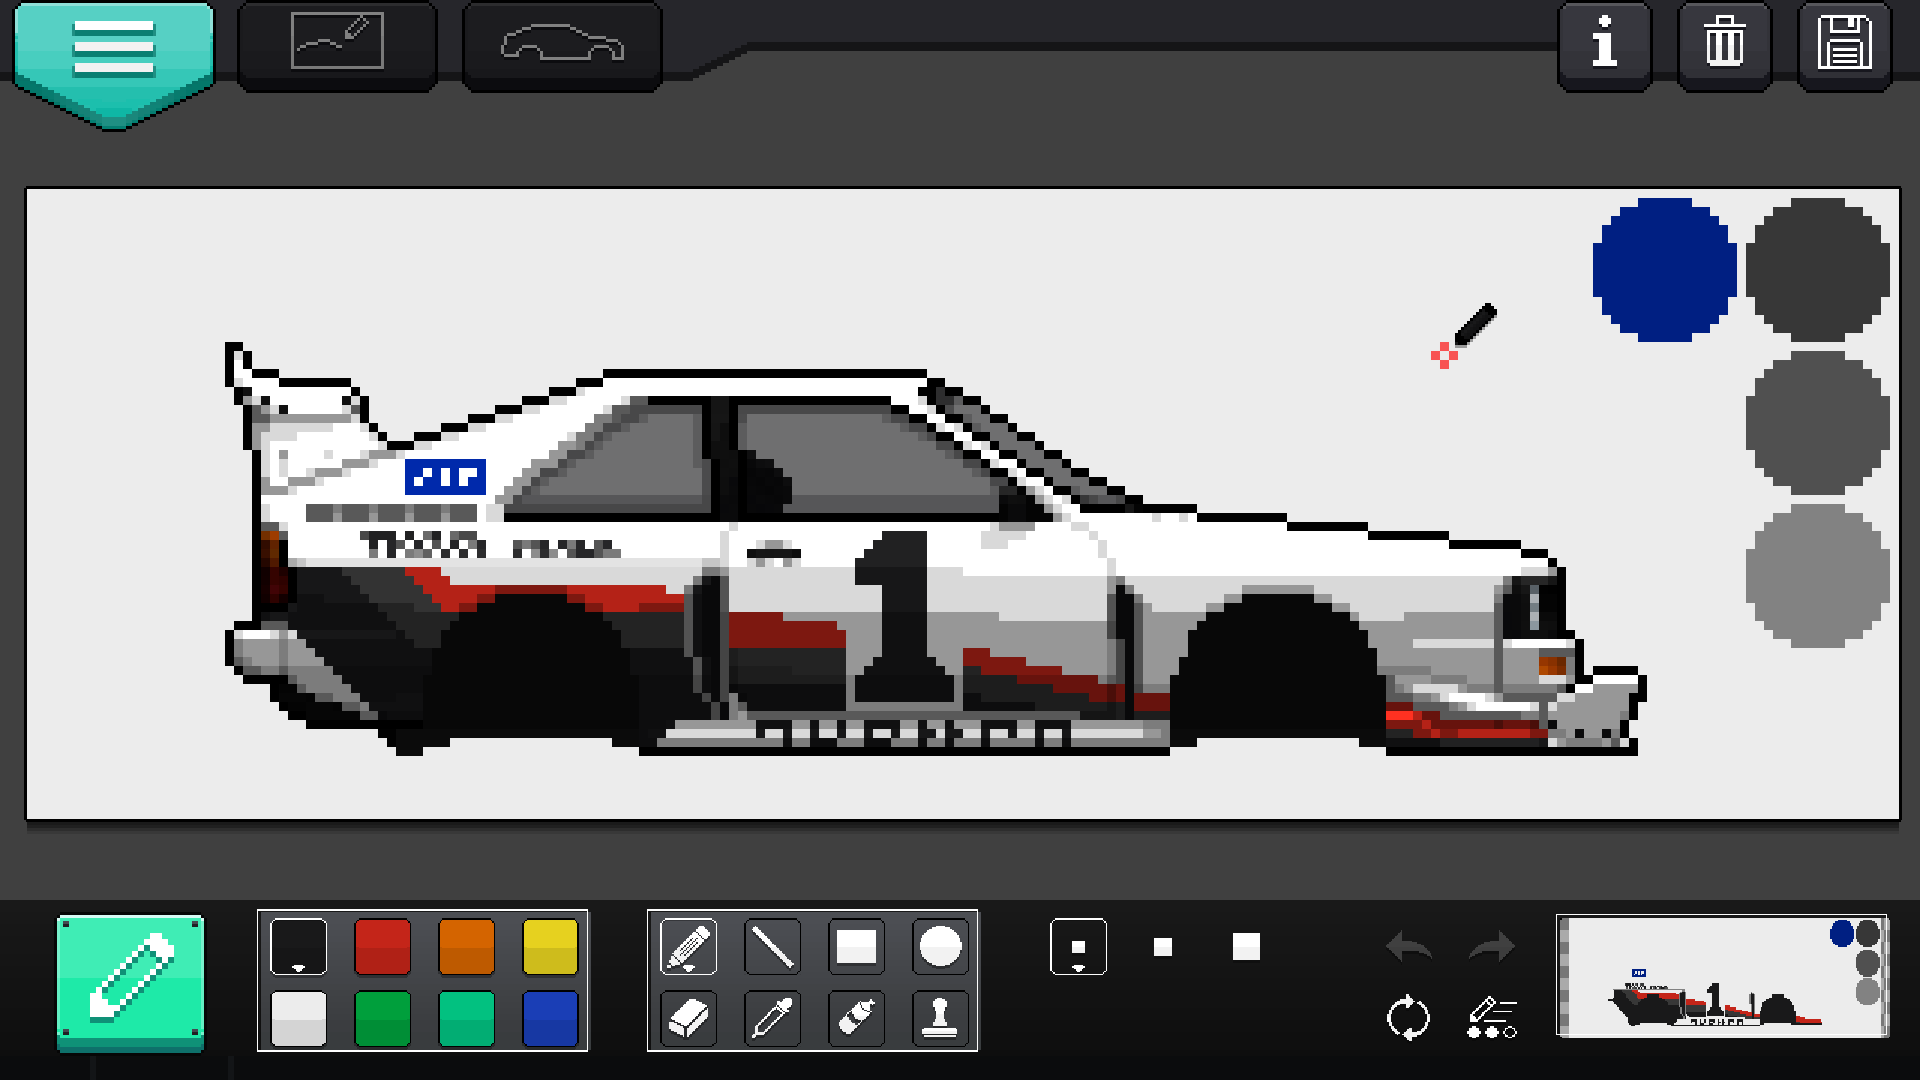
Task: Click the canvas preview thumbnail
Action: click(1722, 976)
